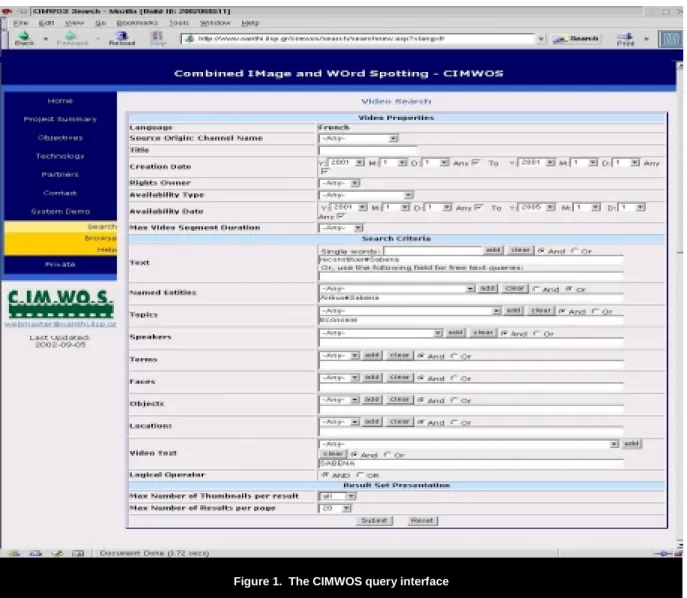The width and height of the screenshot is (687, 598).
Task: Open Max Number of Thumbnails per result dropdown
Action: [337, 496]
